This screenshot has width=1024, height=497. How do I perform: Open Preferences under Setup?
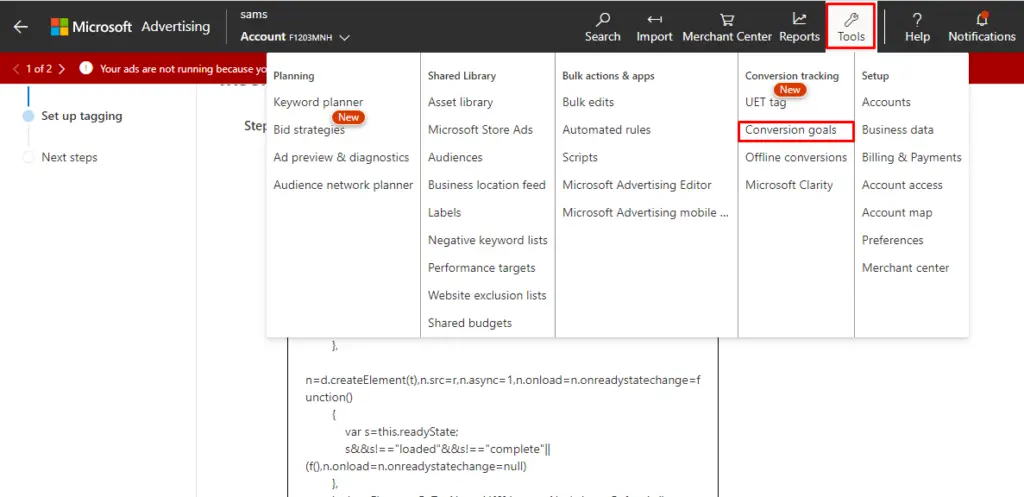(x=892, y=240)
